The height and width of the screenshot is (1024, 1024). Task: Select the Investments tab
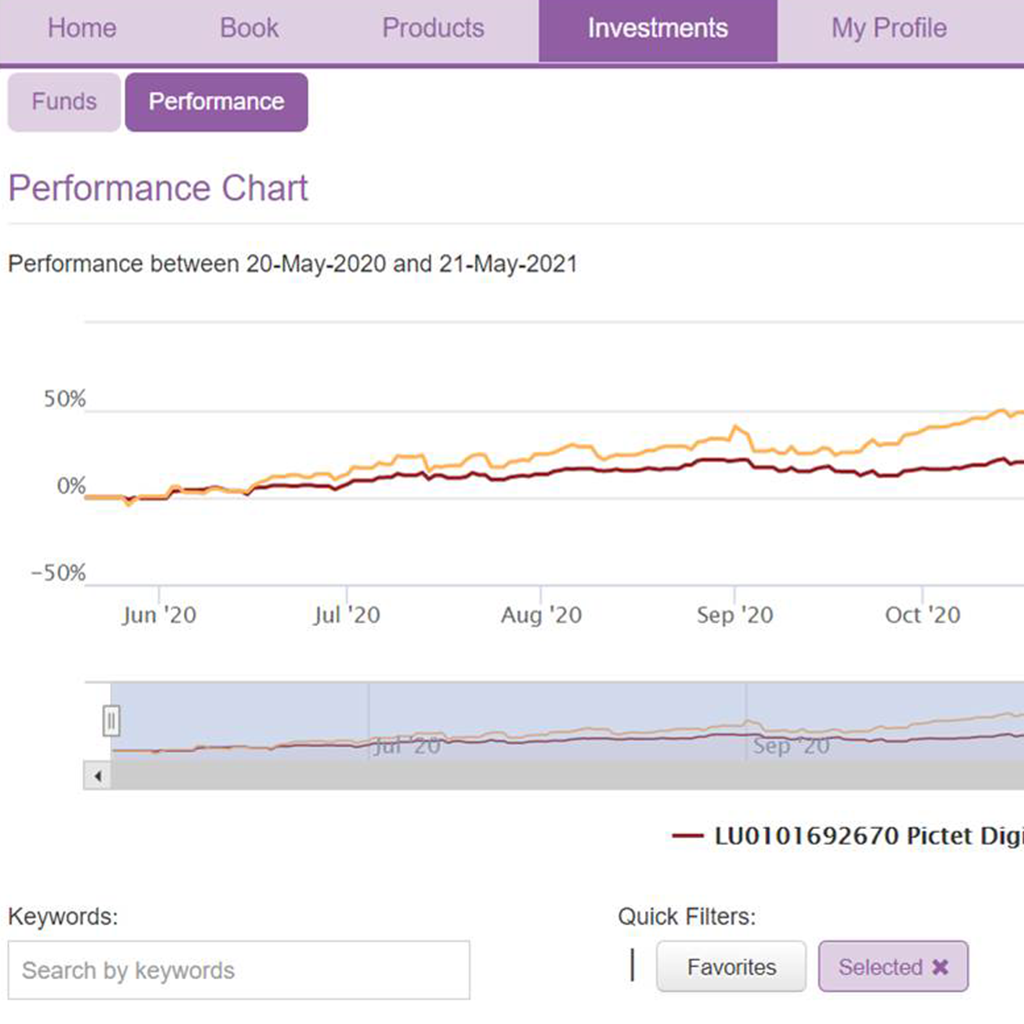(x=657, y=30)
